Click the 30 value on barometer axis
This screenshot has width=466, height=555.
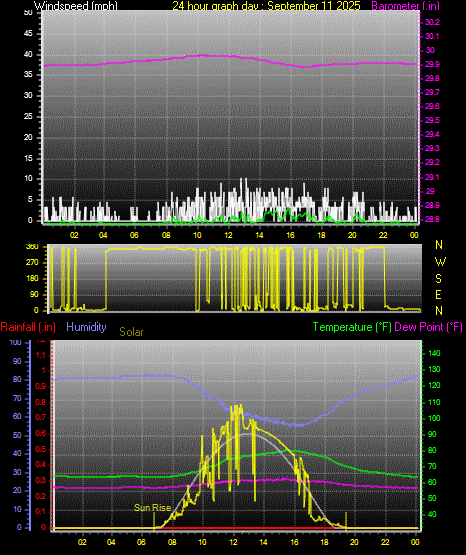tap(430, 50)
